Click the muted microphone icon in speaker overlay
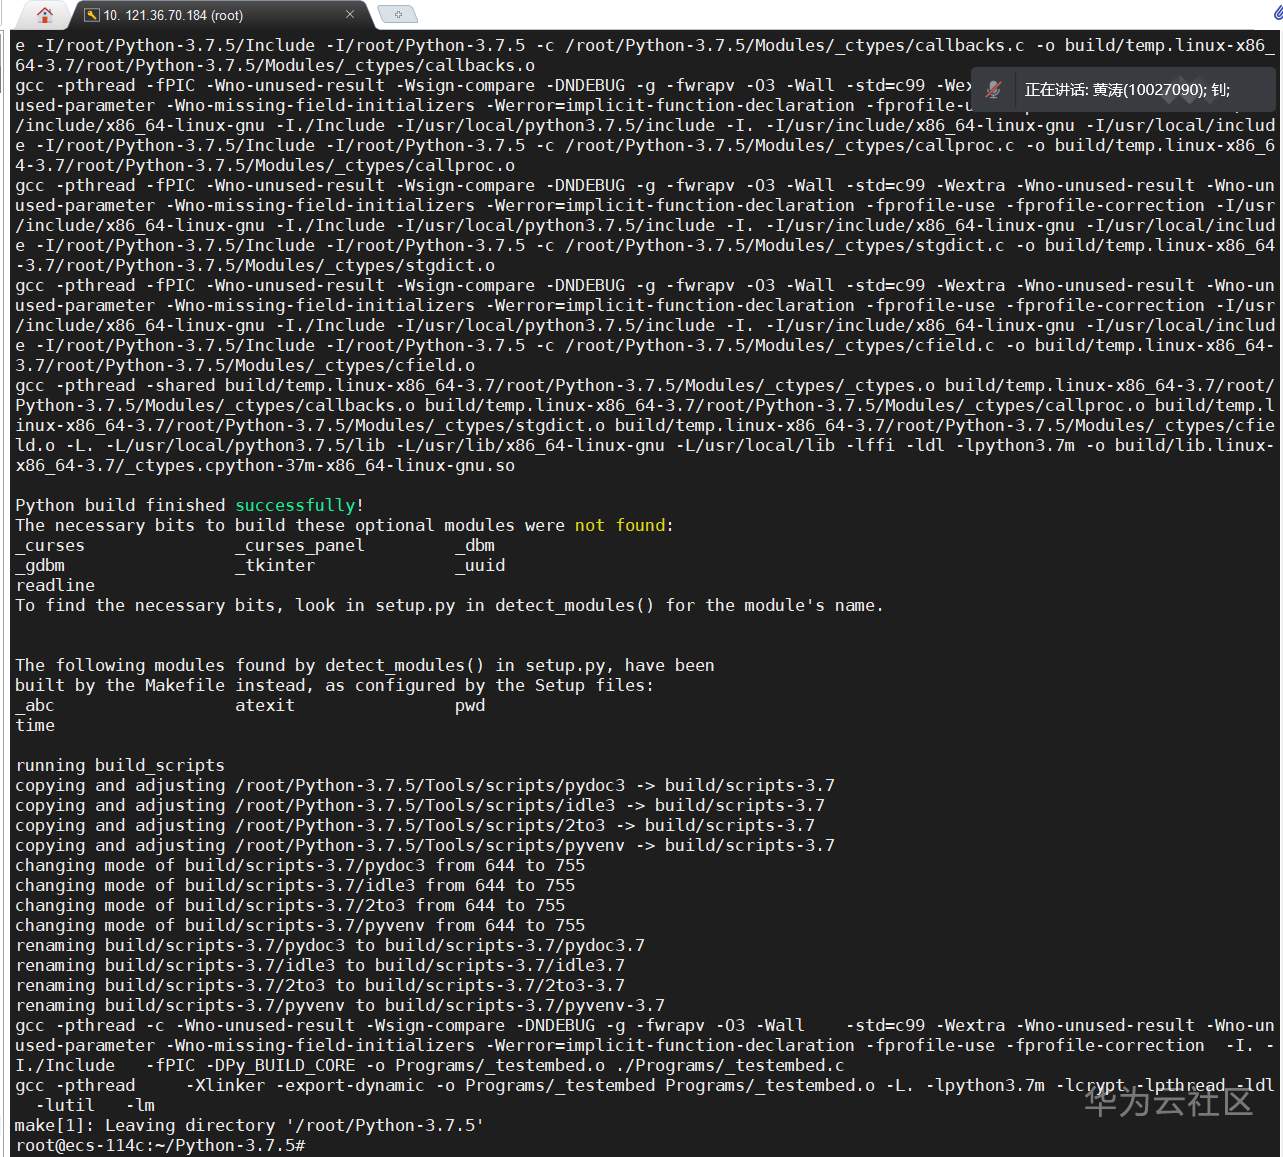The width and height of the screenshot is (1283, 1157). pyautogui.click(x=993, y=89)
